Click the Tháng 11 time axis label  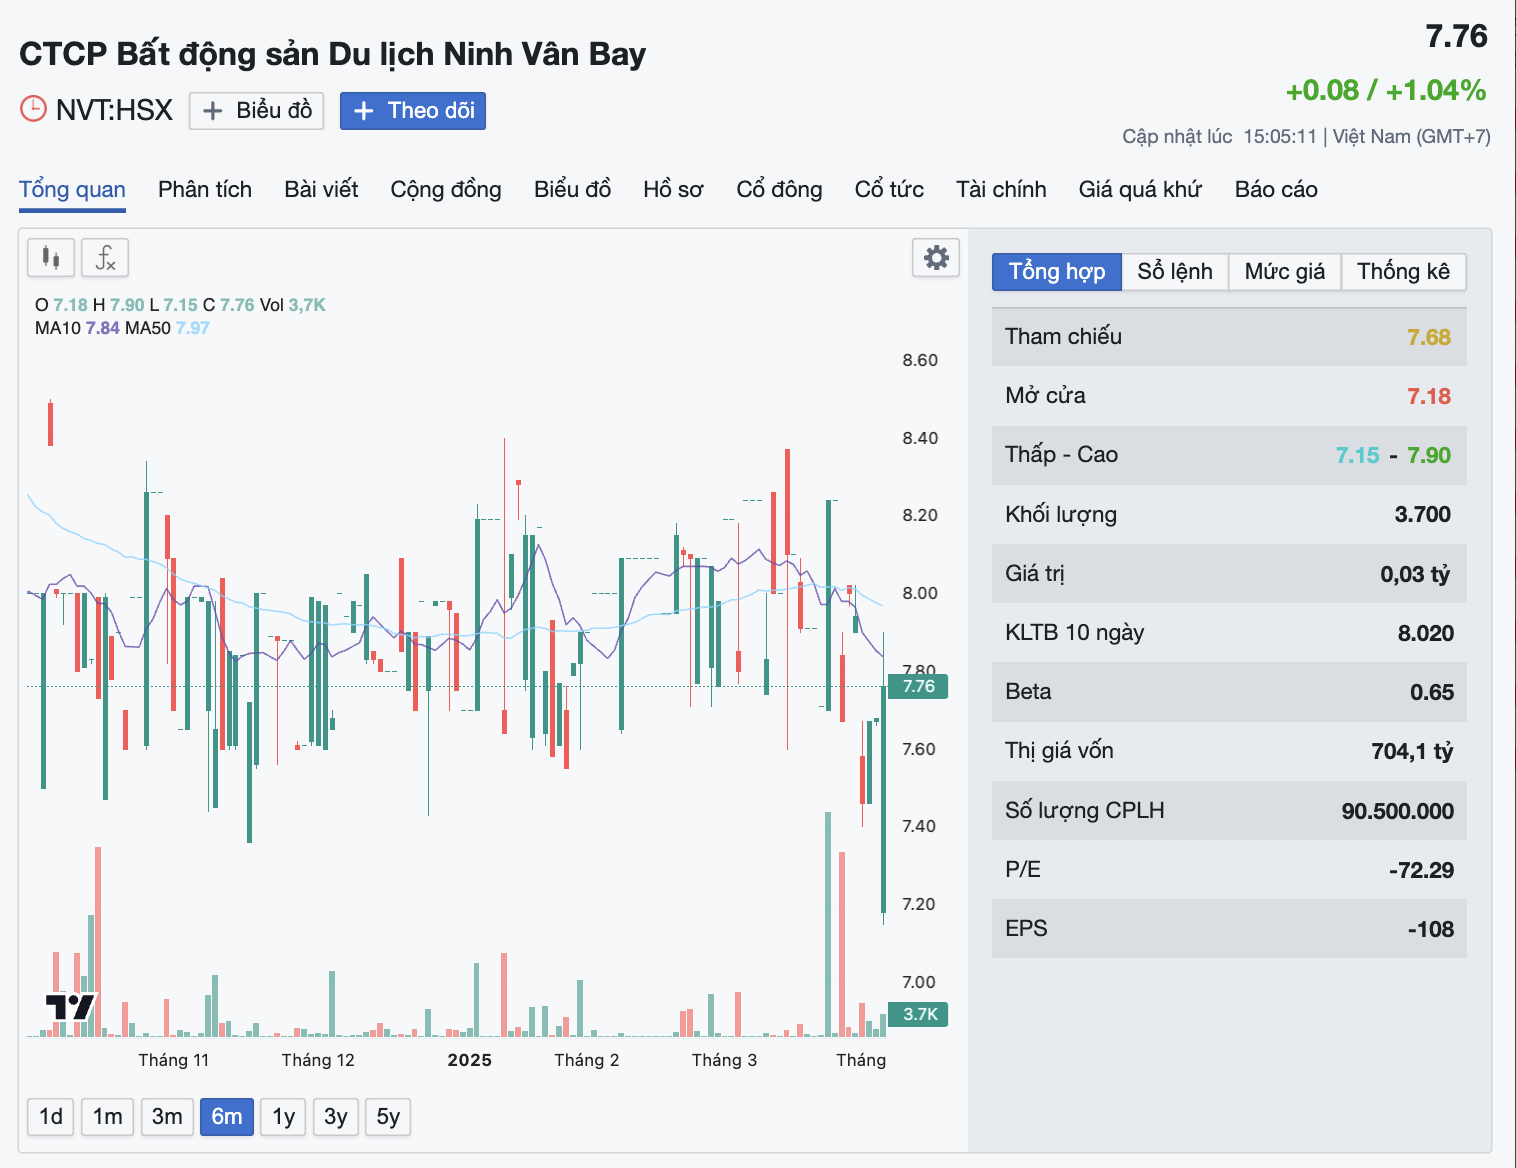pyautogui.click(x=174, y=1060)
